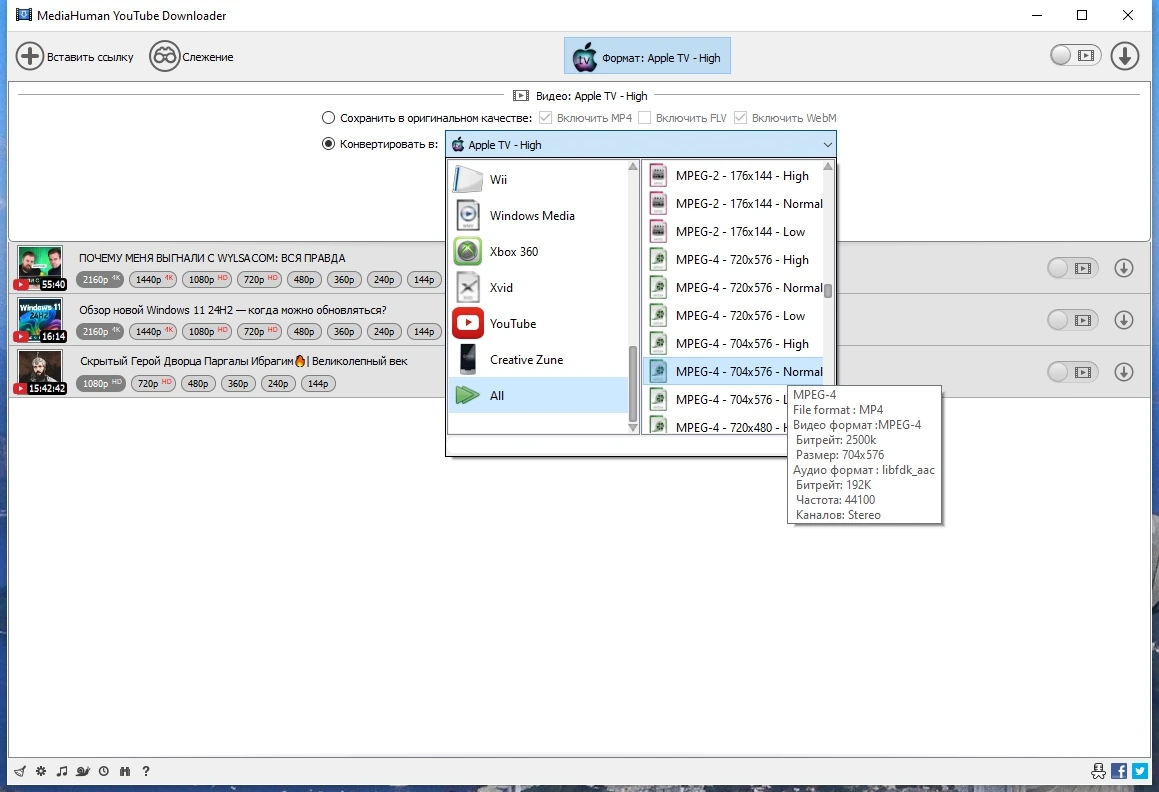Click the clock history icon
The image size is (1159, 792).
(x=104, y=771)
